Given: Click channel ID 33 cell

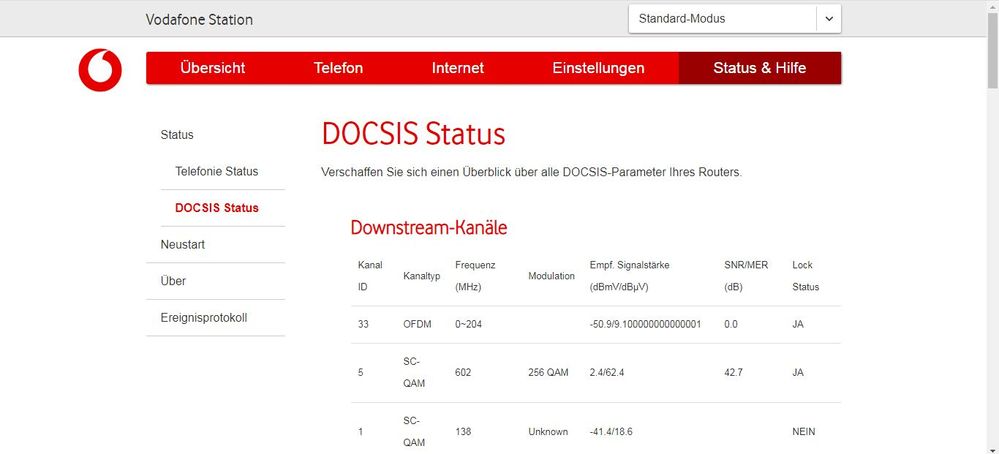Looking at the screenshot, I should 363,324.
